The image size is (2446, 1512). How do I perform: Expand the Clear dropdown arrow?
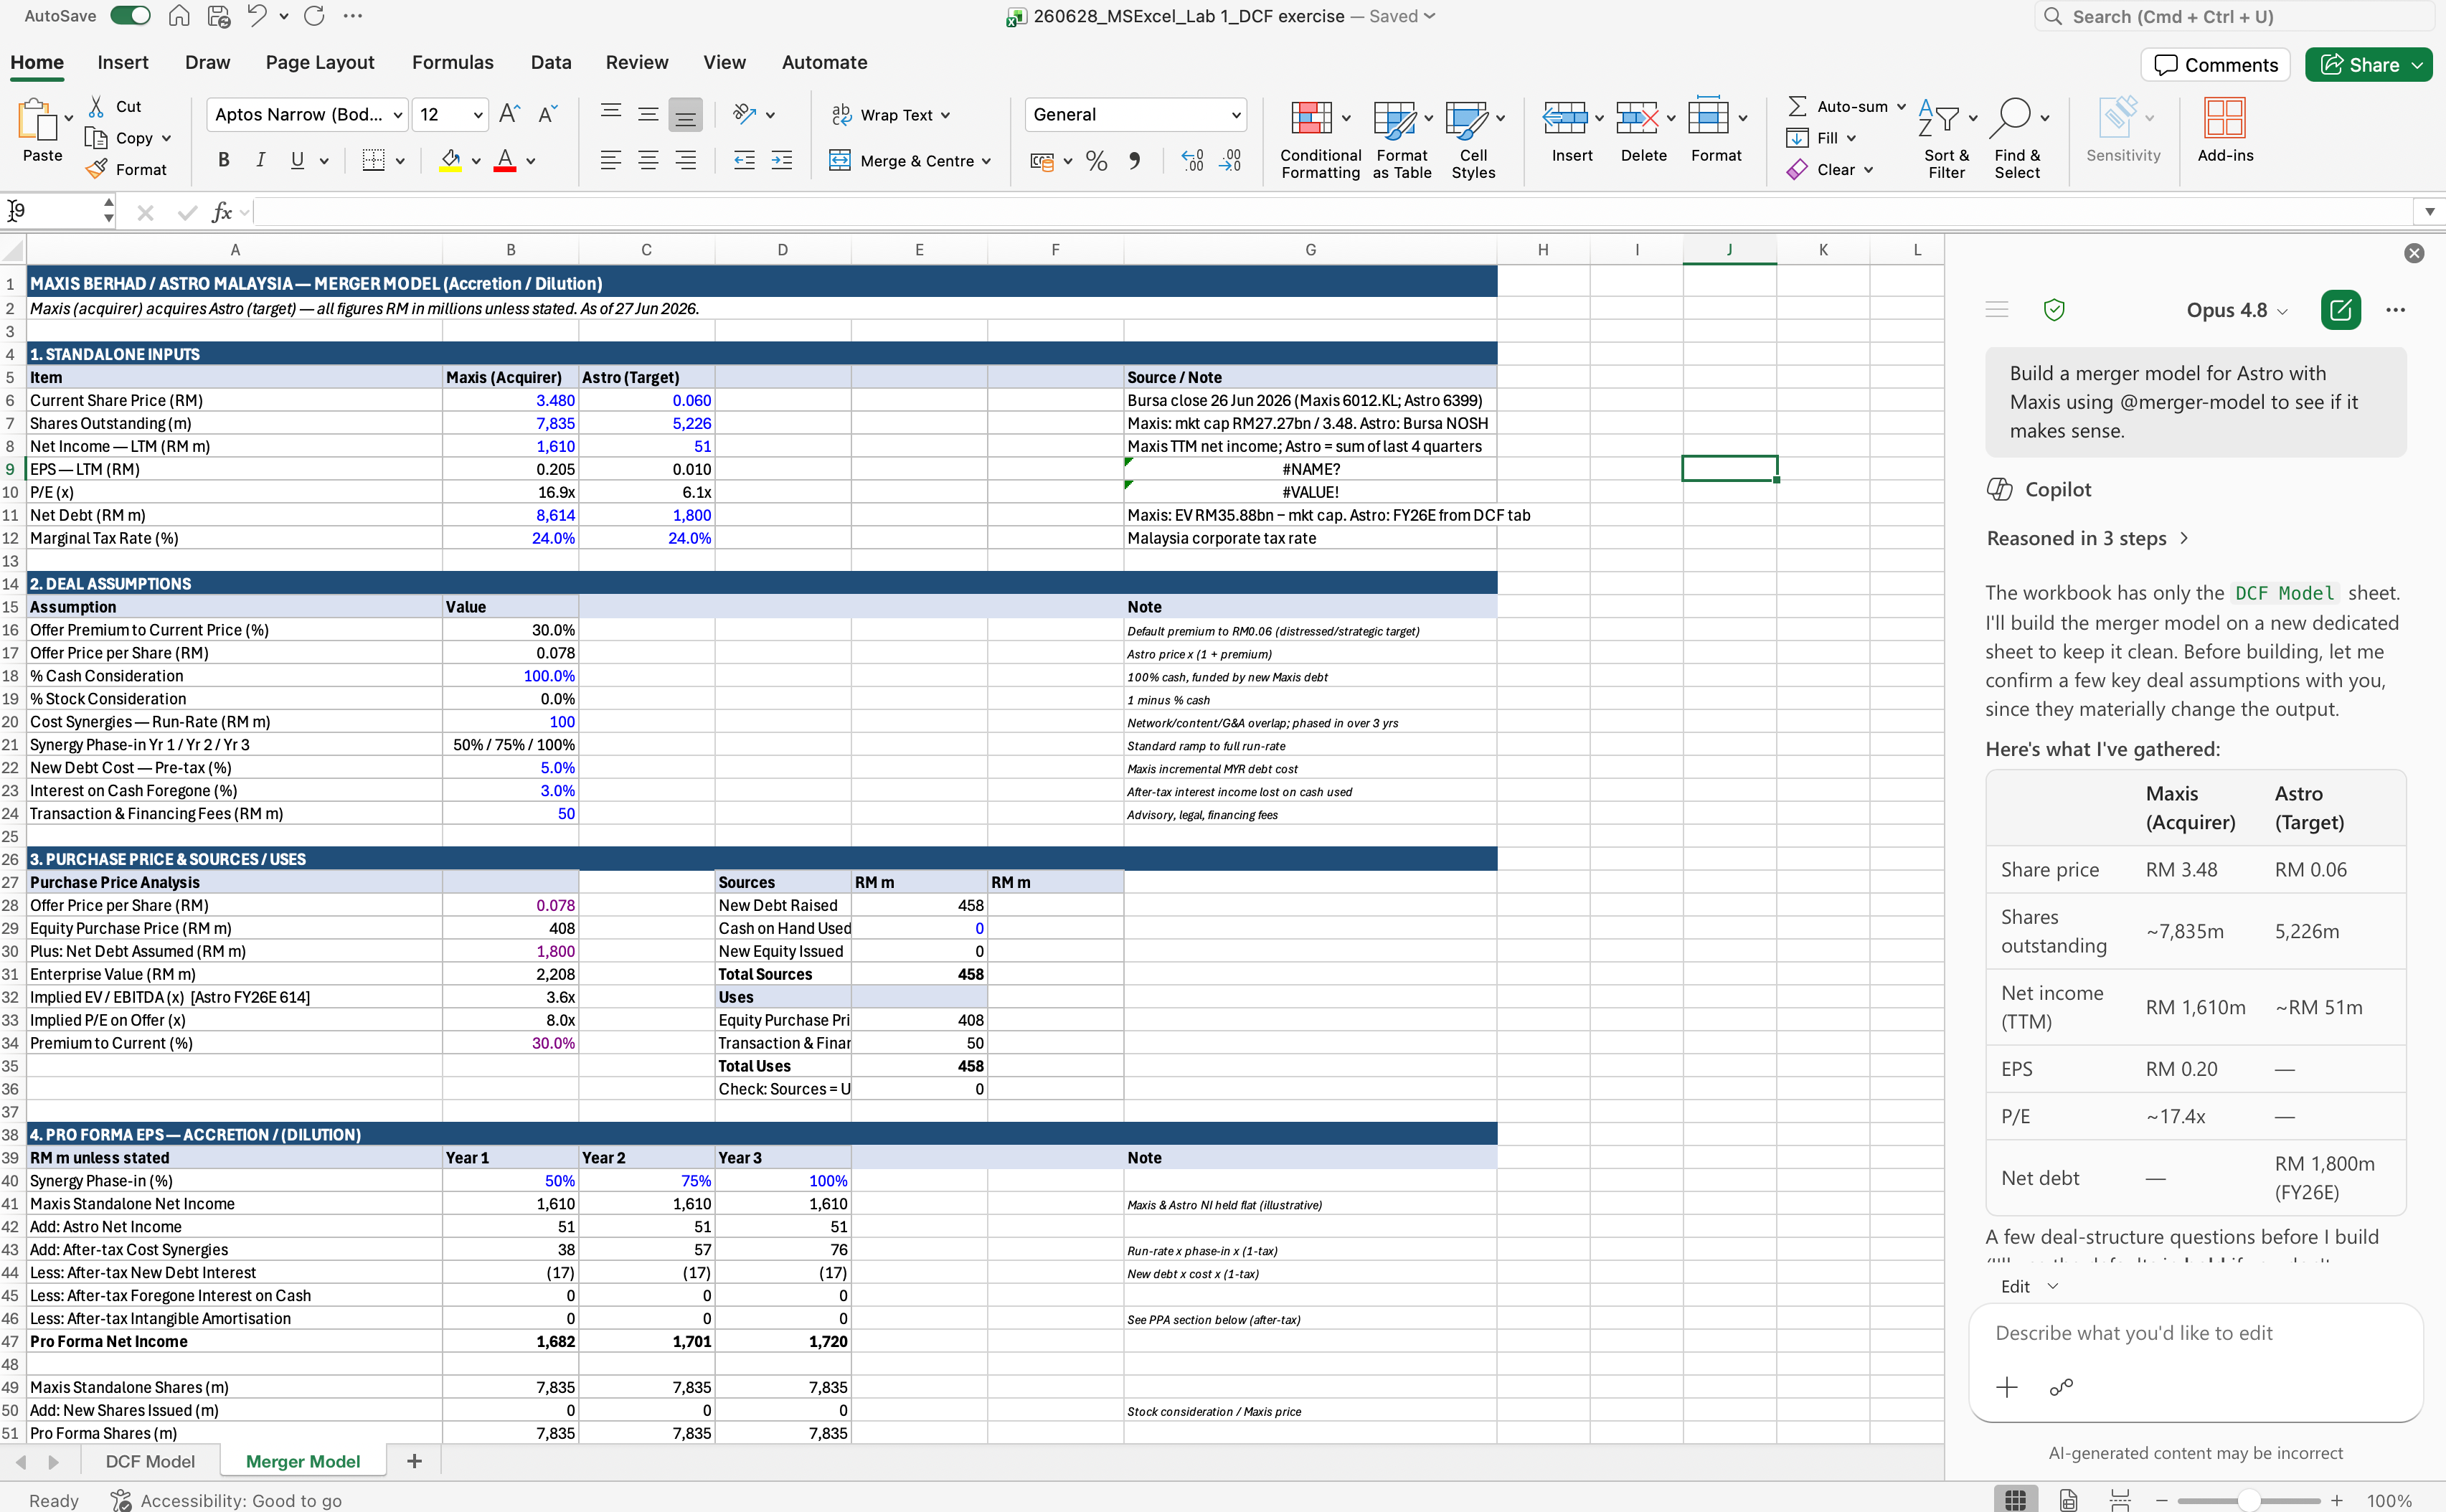click(x=1867, y=170)
